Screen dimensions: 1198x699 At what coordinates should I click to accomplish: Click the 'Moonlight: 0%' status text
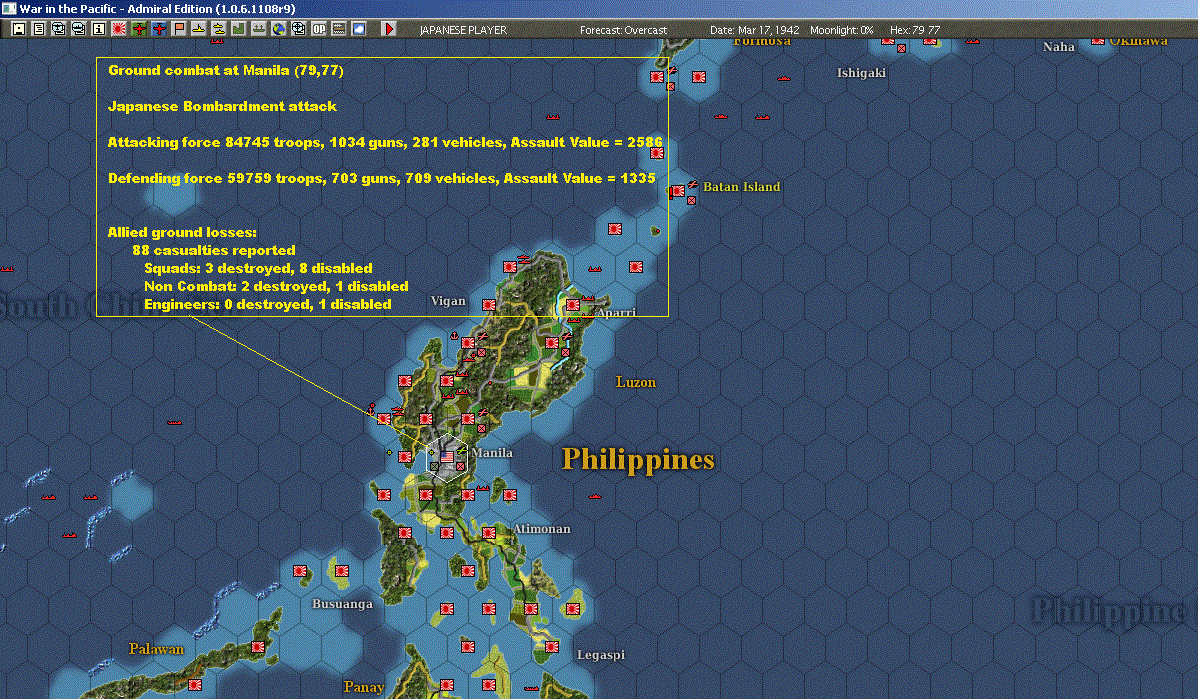tap(841, 30)
